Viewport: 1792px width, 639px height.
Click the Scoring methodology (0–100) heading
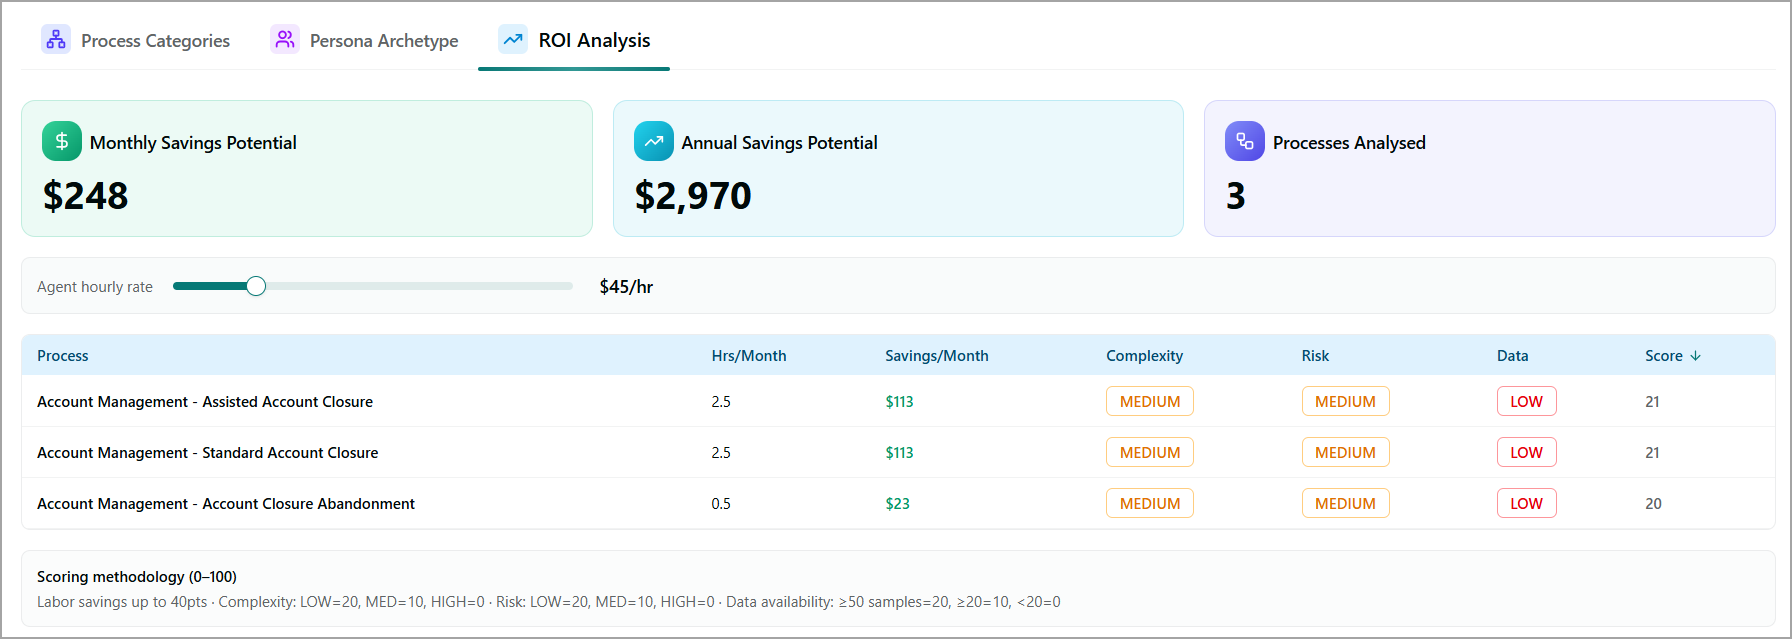[137, 577]
